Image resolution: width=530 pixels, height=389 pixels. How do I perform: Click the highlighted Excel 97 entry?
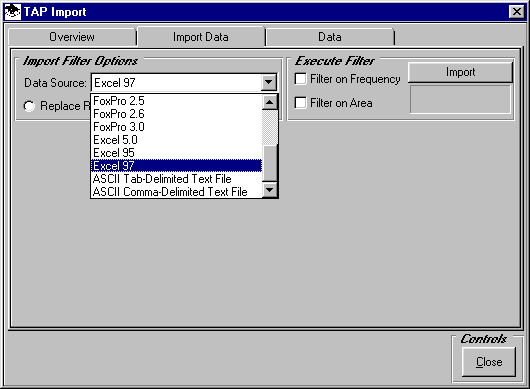tap(176, 166)
